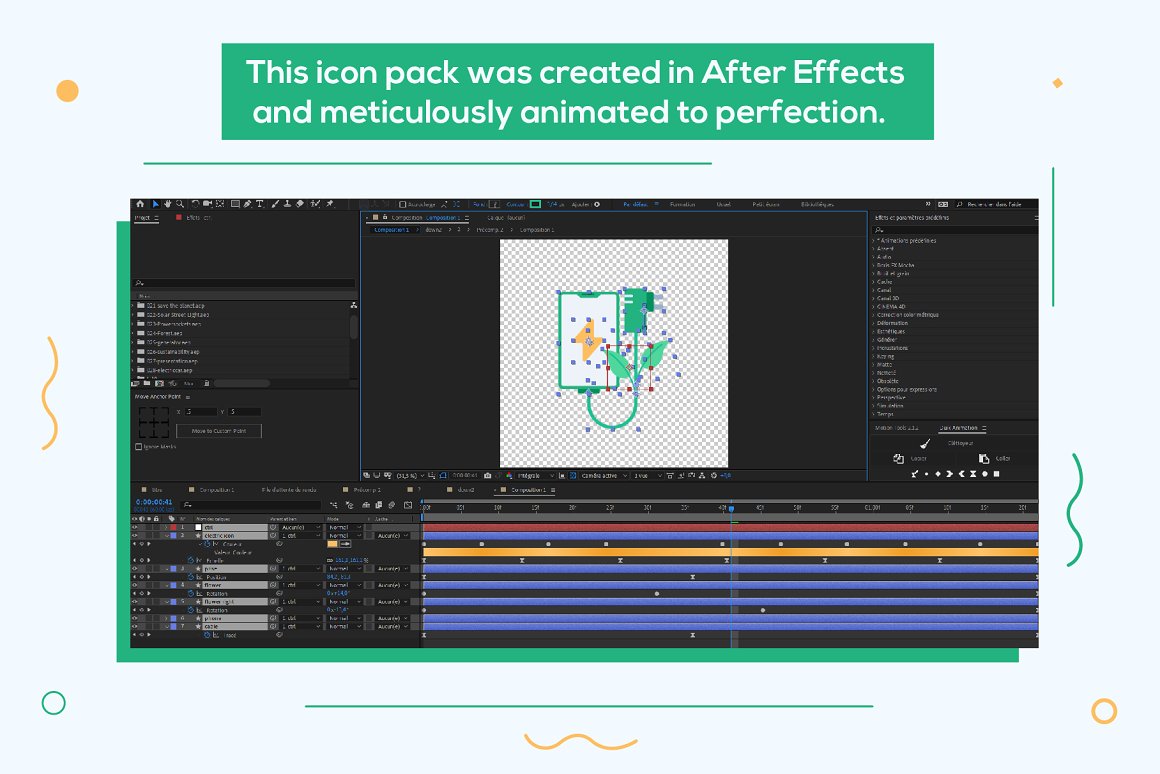Open the Caméra active view dropdown
This screenshot has width=1160, height=774.
(x=604, y=475)
